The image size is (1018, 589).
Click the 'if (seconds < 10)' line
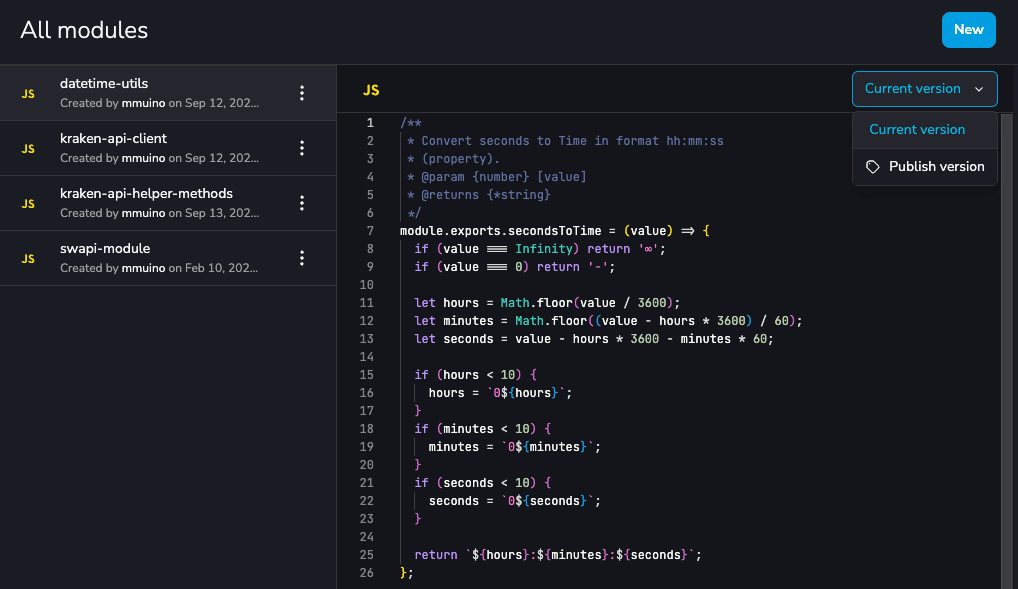482,482
